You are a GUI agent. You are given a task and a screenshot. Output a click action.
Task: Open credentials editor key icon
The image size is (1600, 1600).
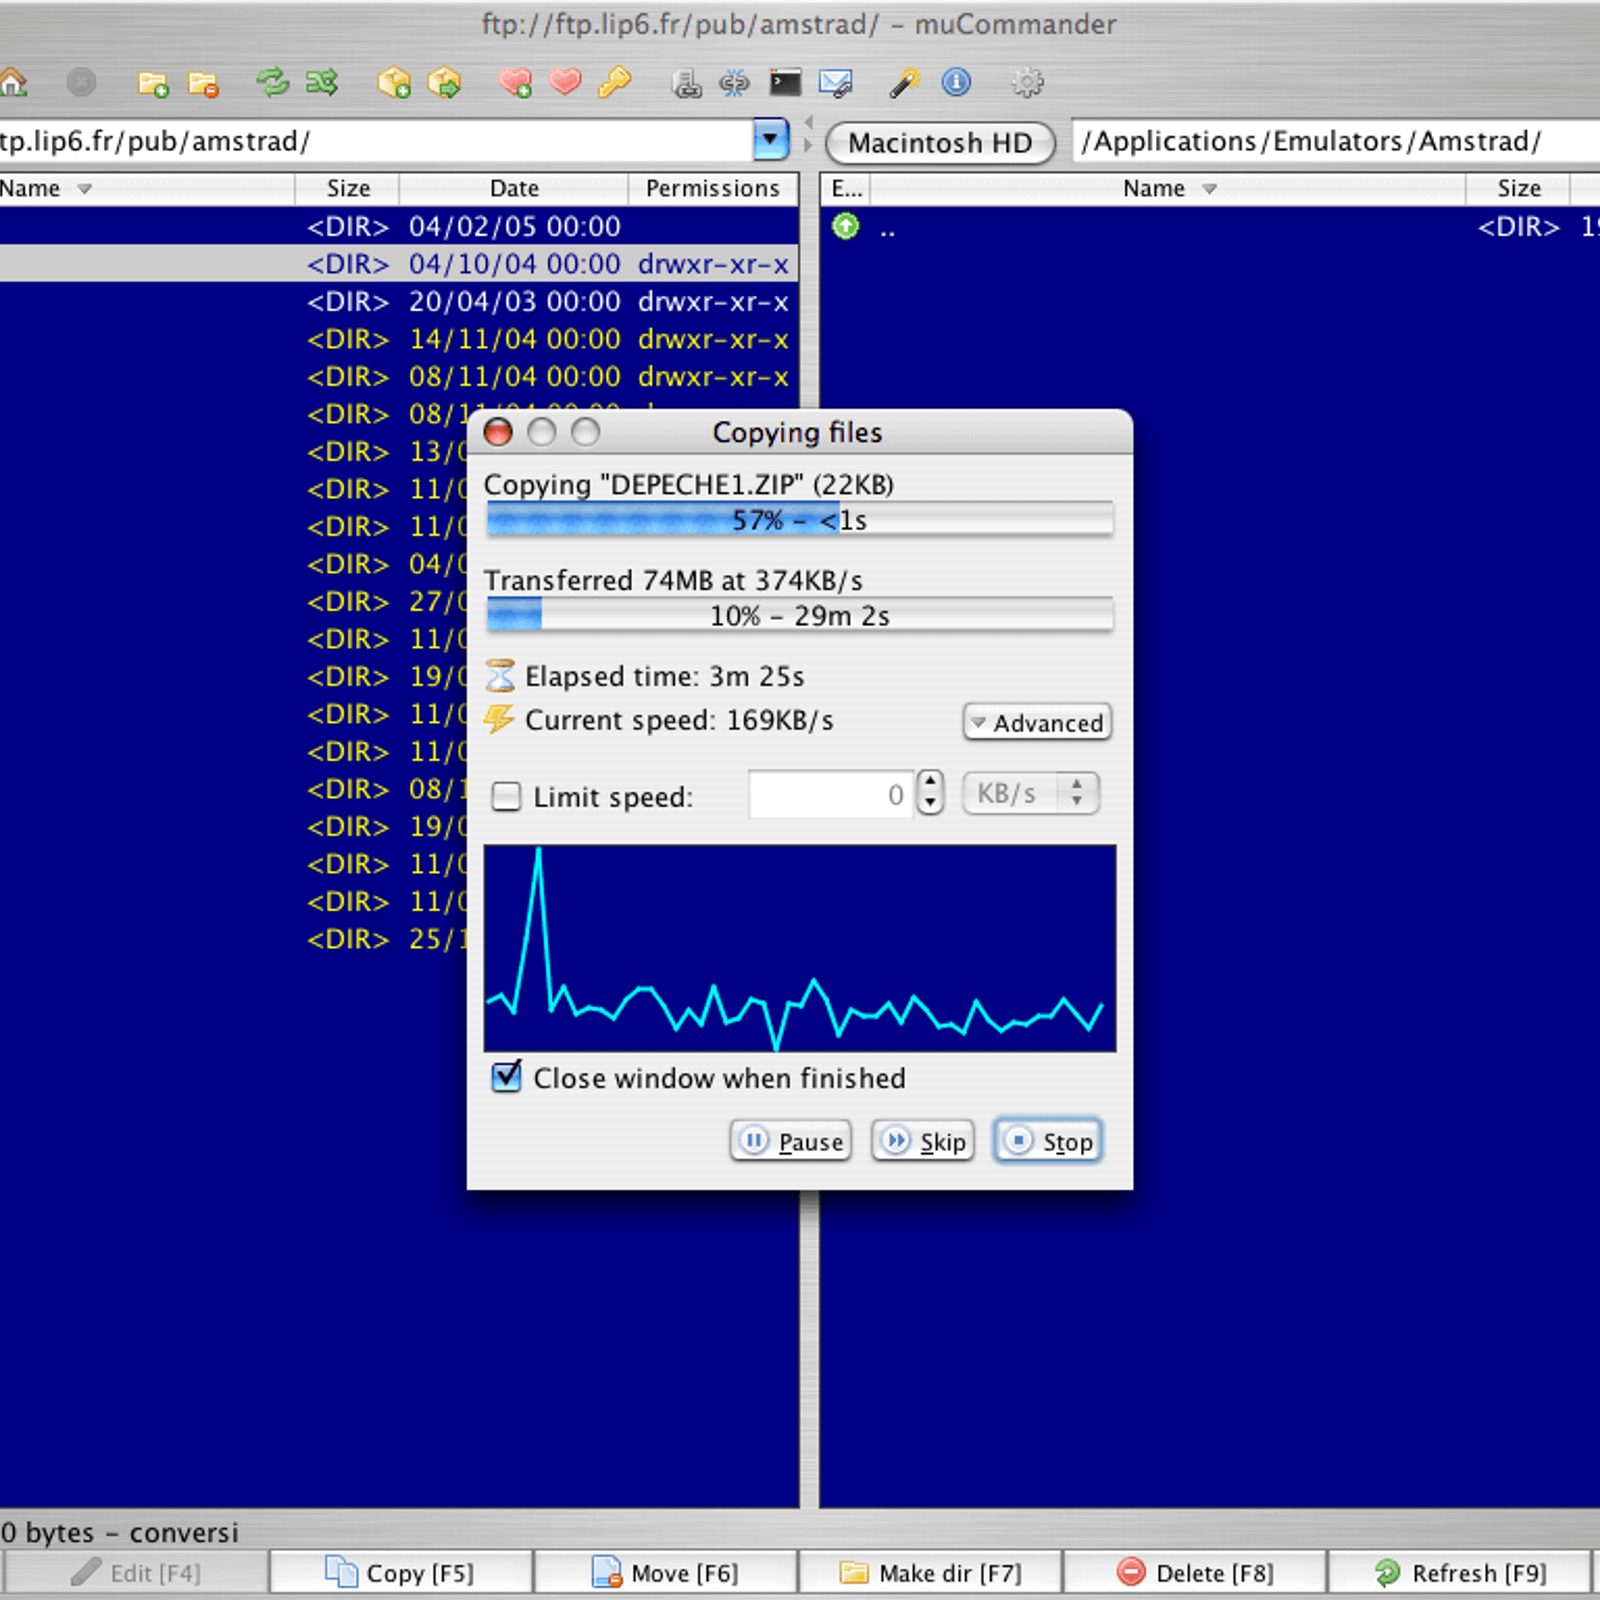614,82
